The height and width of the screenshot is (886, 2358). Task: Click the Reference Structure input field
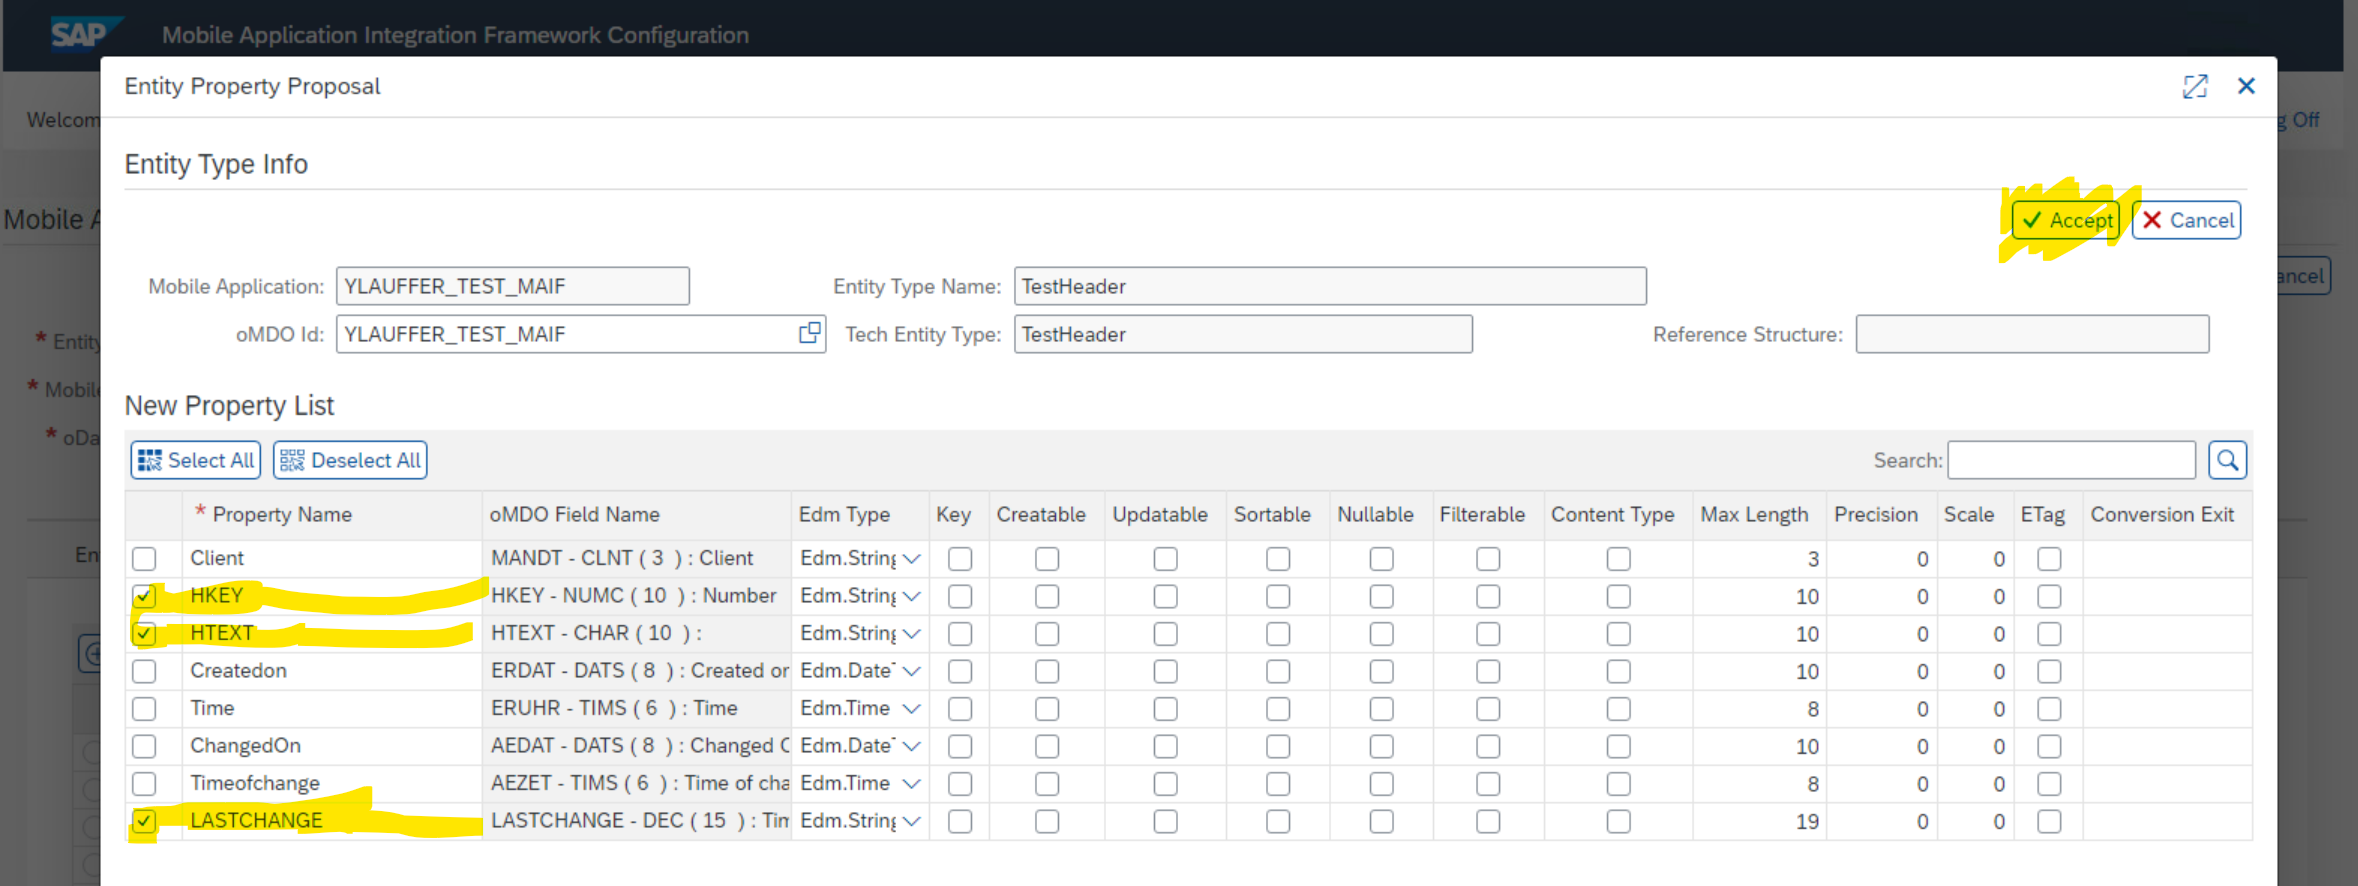(x=2031, y=334)
